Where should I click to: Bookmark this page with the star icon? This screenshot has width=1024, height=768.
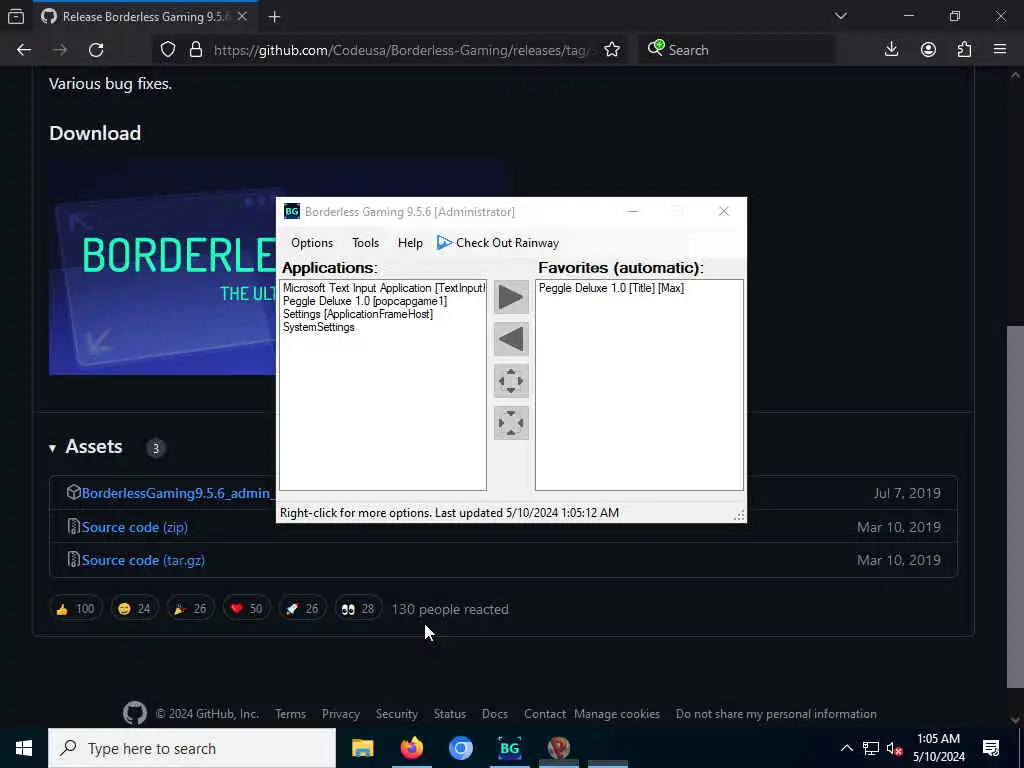click(x=612, y=50)
